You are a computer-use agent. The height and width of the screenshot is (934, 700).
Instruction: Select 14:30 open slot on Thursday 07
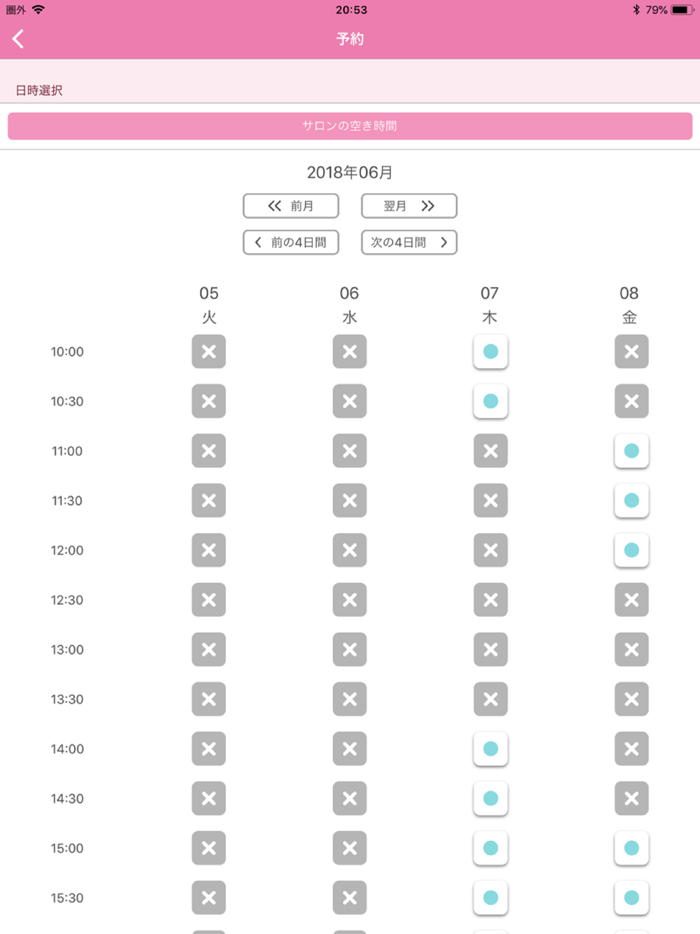coord(490,798)
